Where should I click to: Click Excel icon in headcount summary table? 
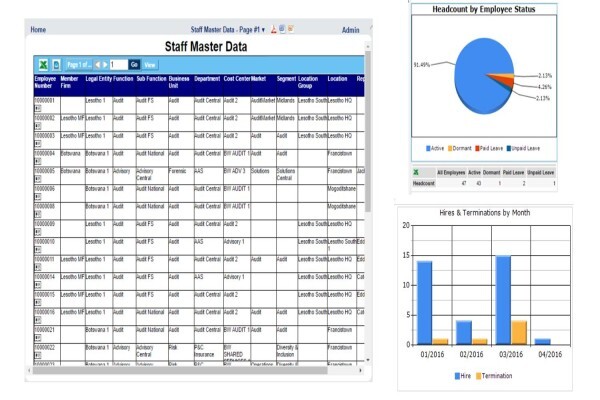coord(416,173)
